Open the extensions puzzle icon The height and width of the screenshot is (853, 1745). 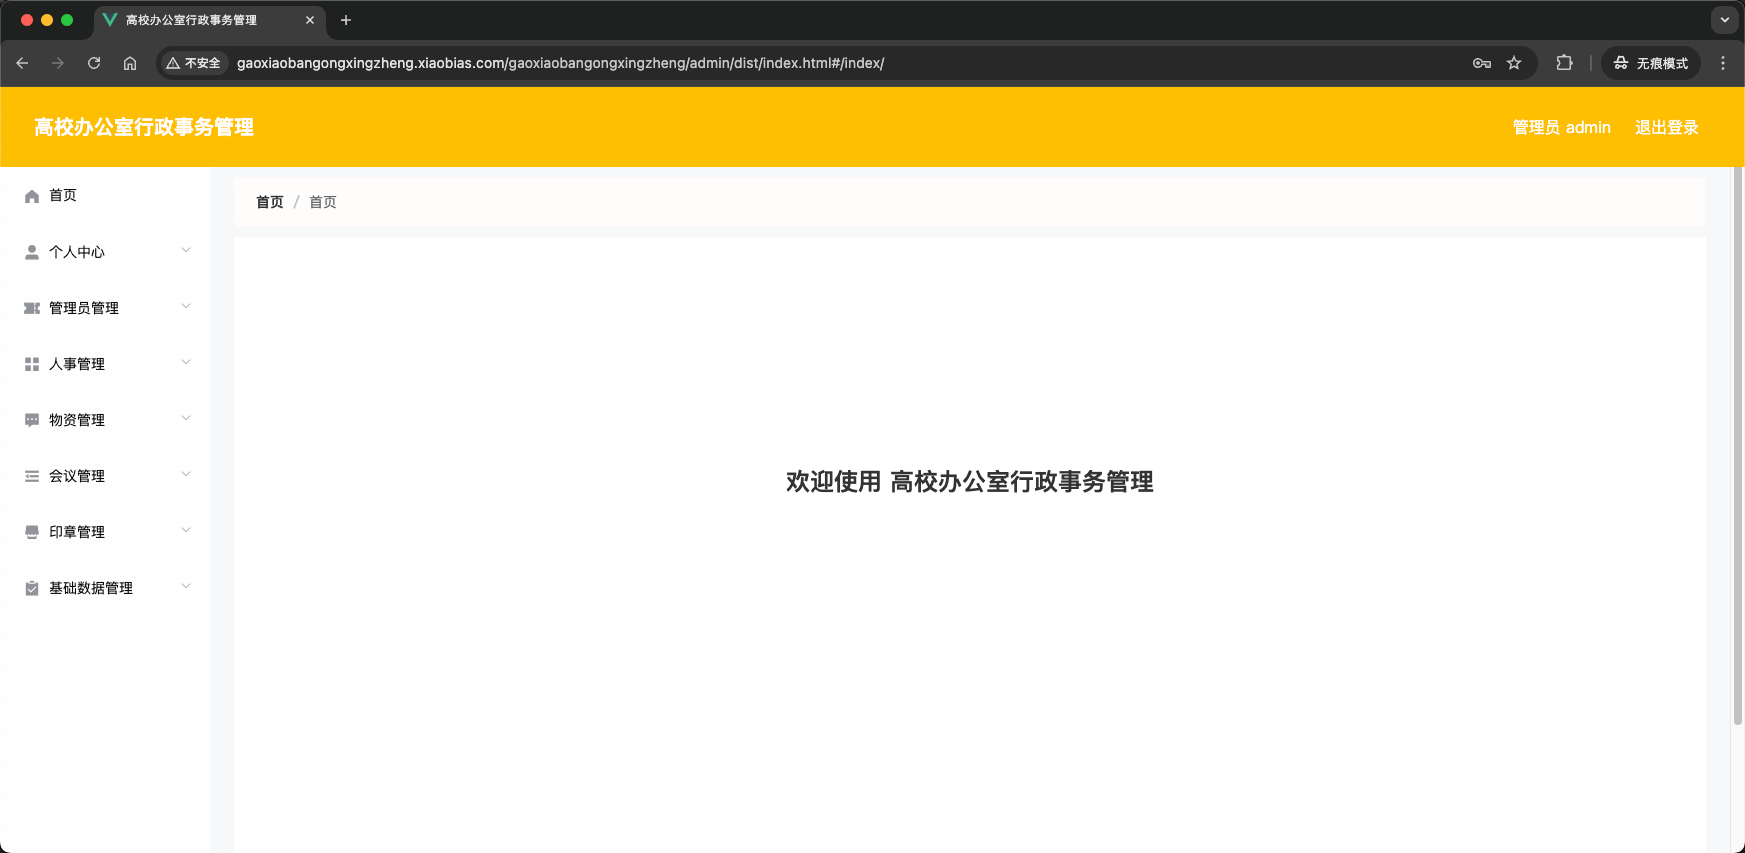[1564, 63]
